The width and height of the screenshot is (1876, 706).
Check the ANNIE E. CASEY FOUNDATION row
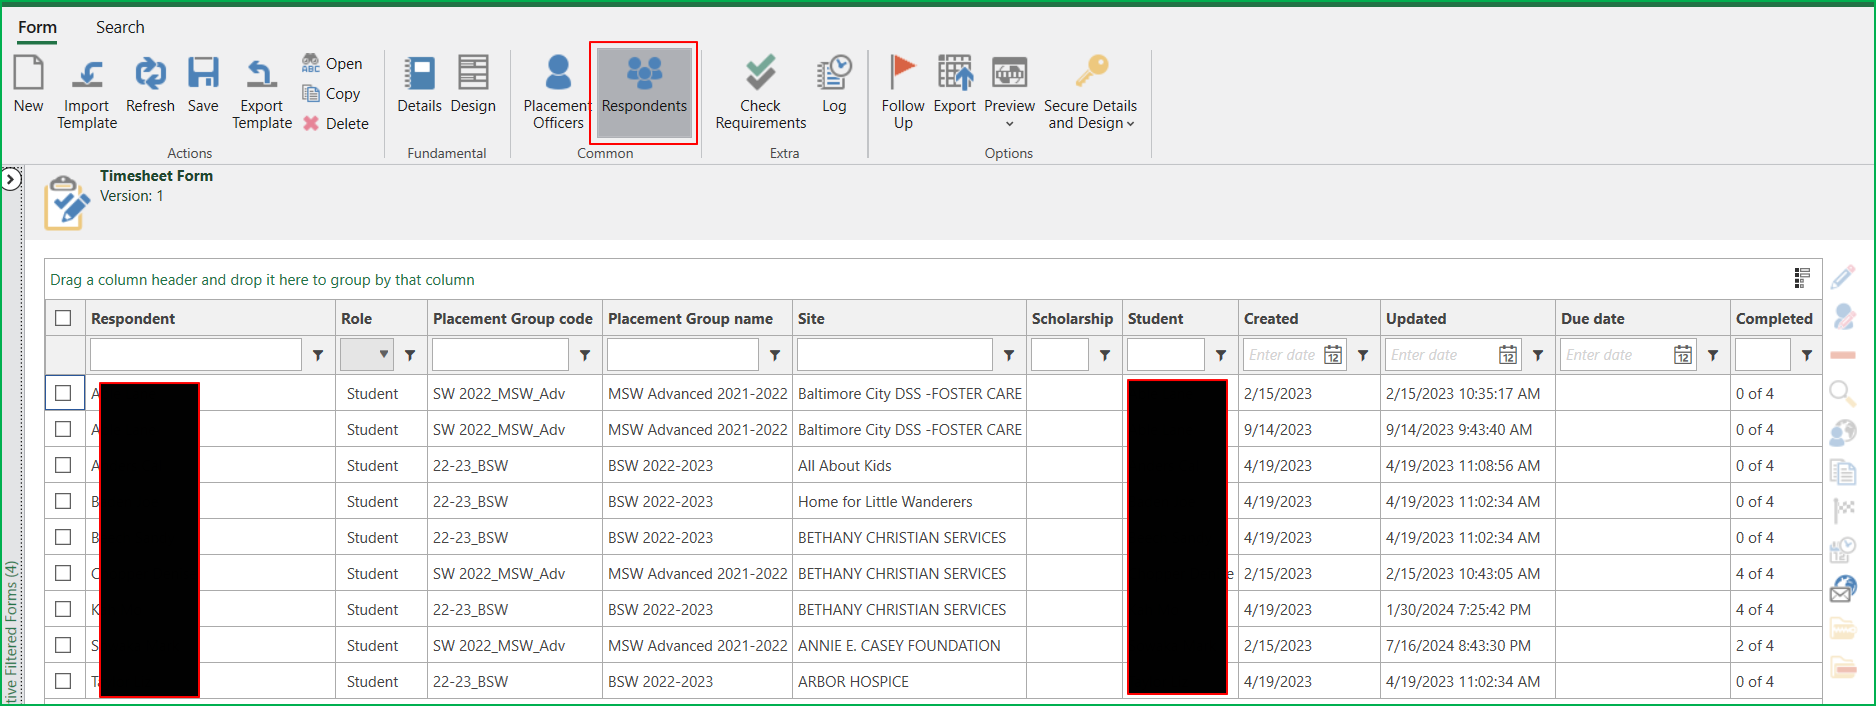pos(63,645)
